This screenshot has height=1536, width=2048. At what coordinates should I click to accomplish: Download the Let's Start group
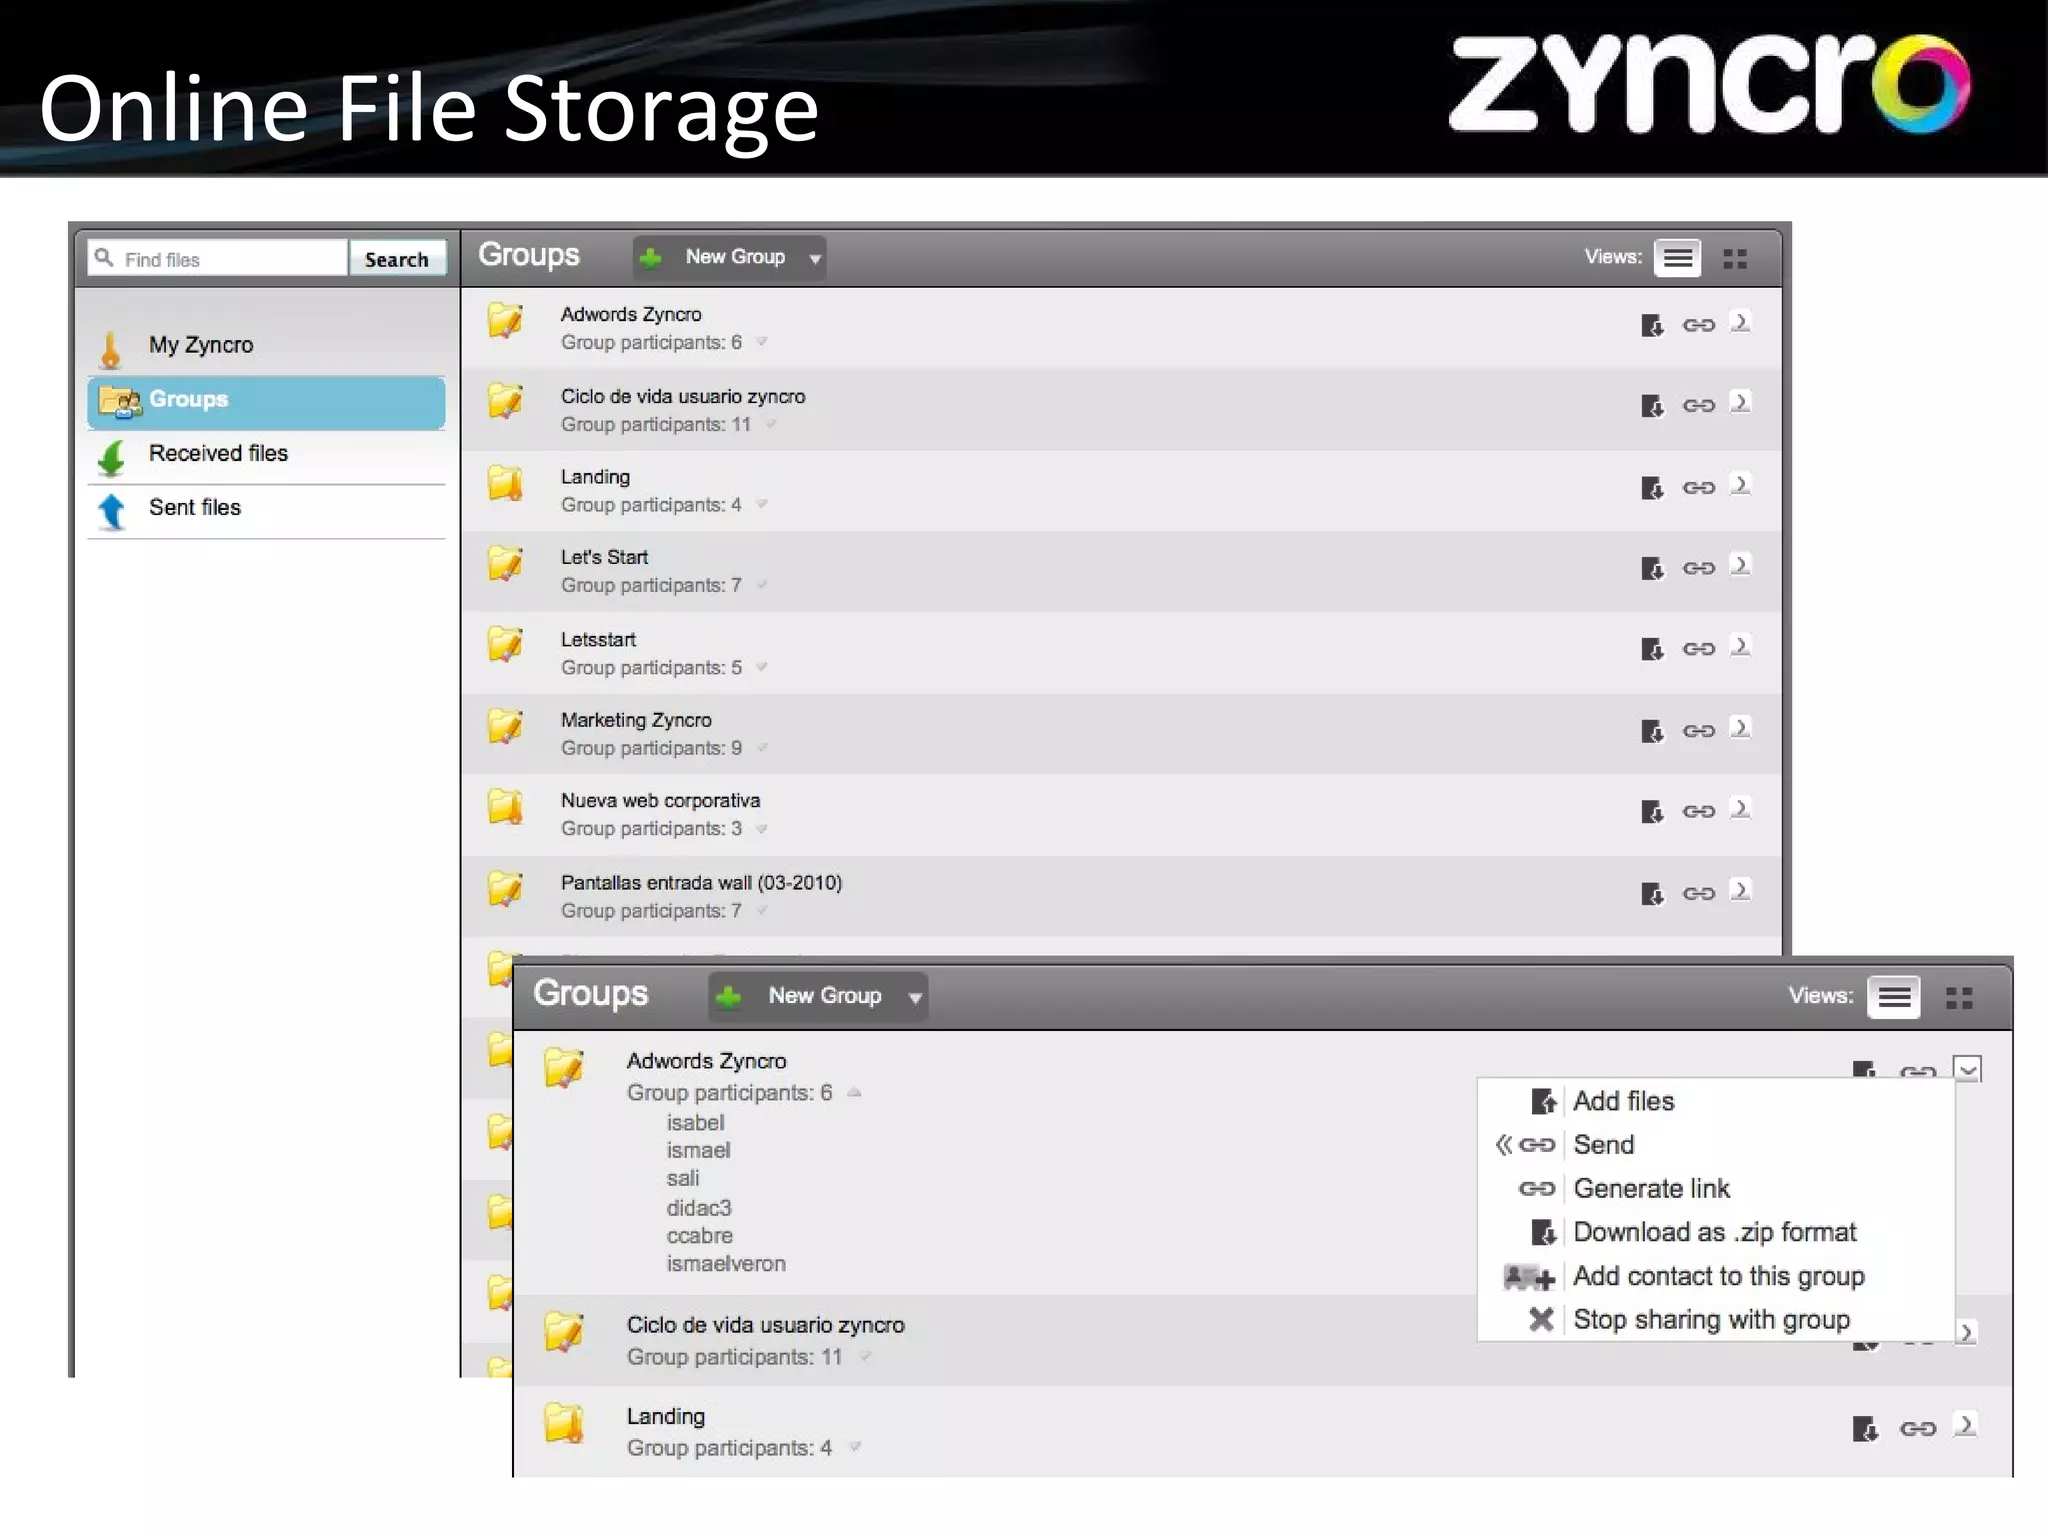(1652, 568)
